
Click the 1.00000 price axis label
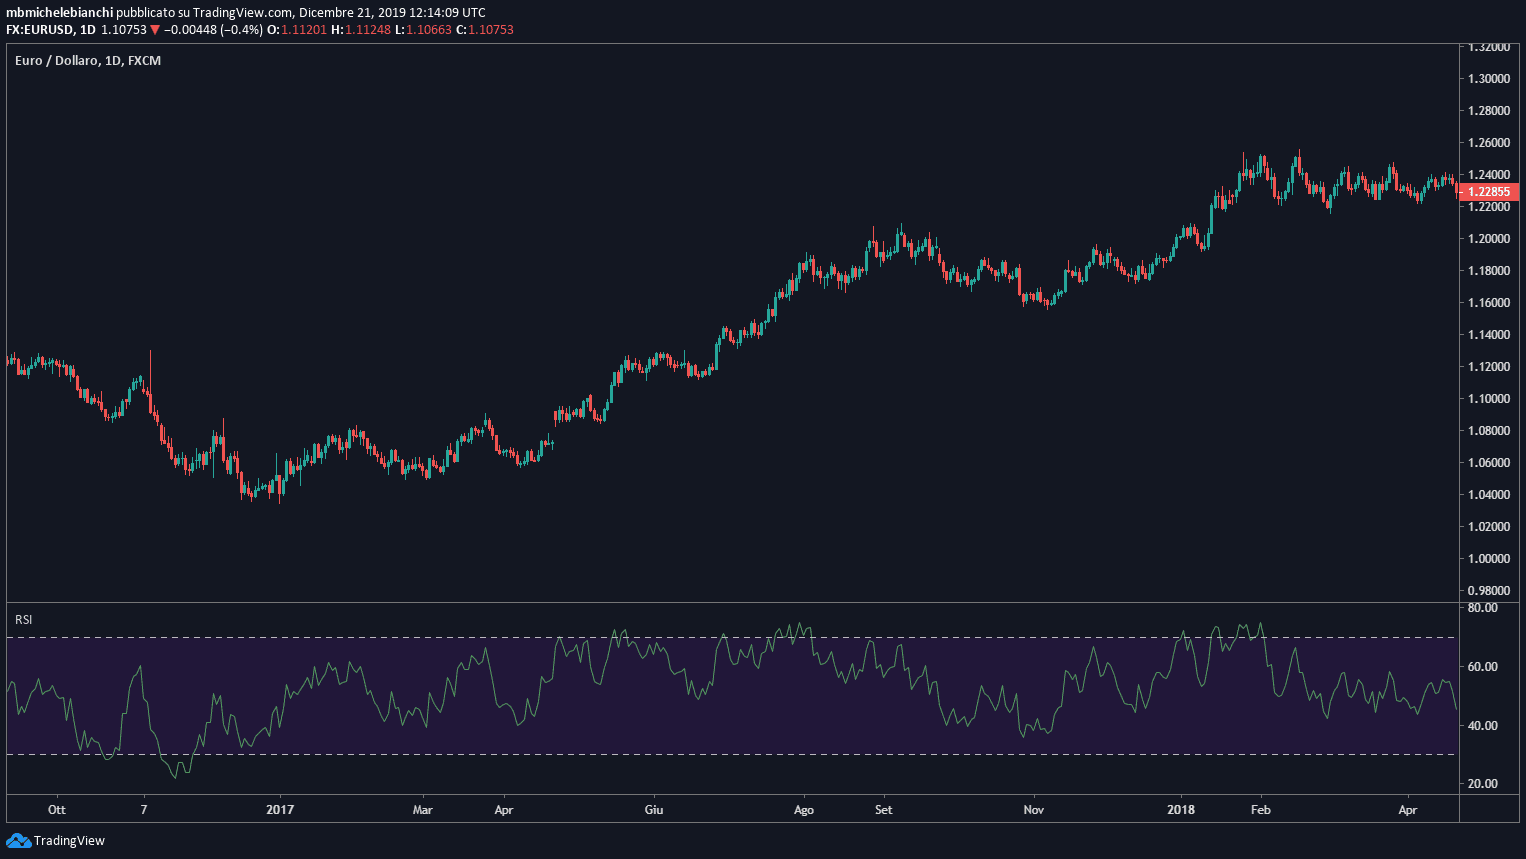[1489, 558]
